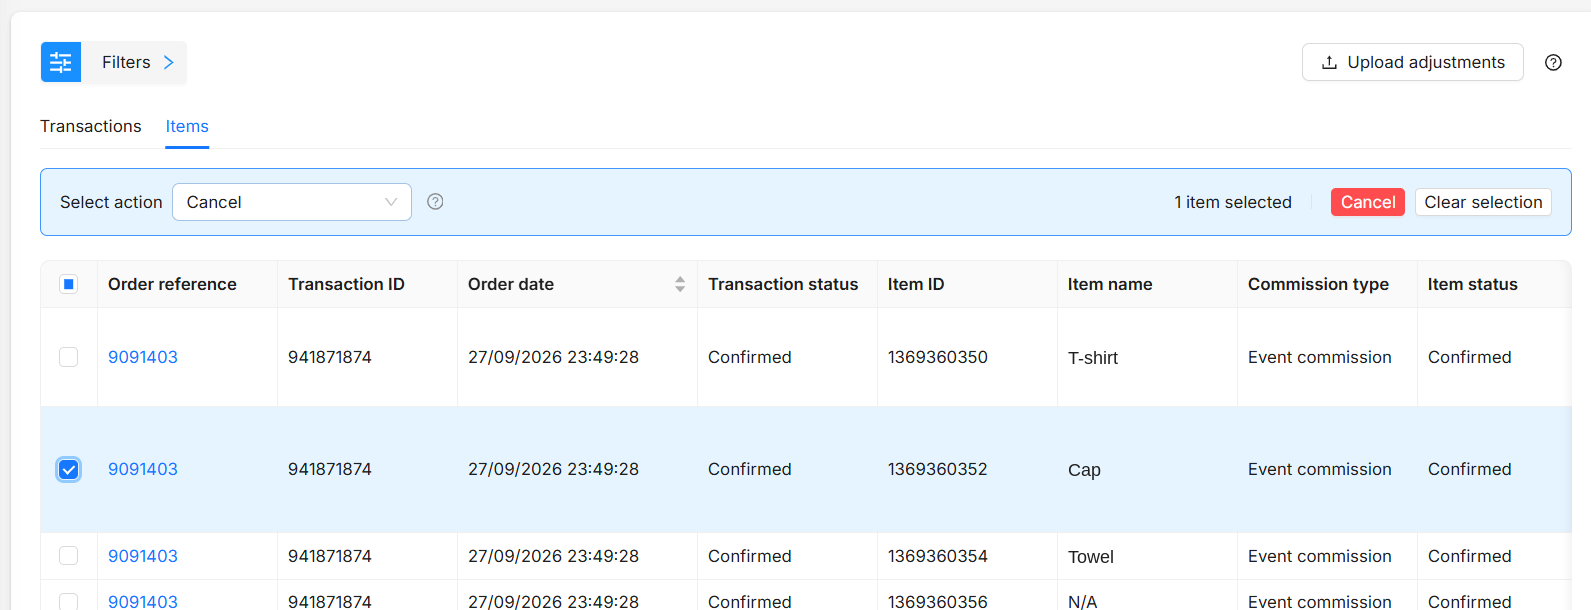
Task: Check the T-shirt item row checkbox
Action: coord(69,357)
